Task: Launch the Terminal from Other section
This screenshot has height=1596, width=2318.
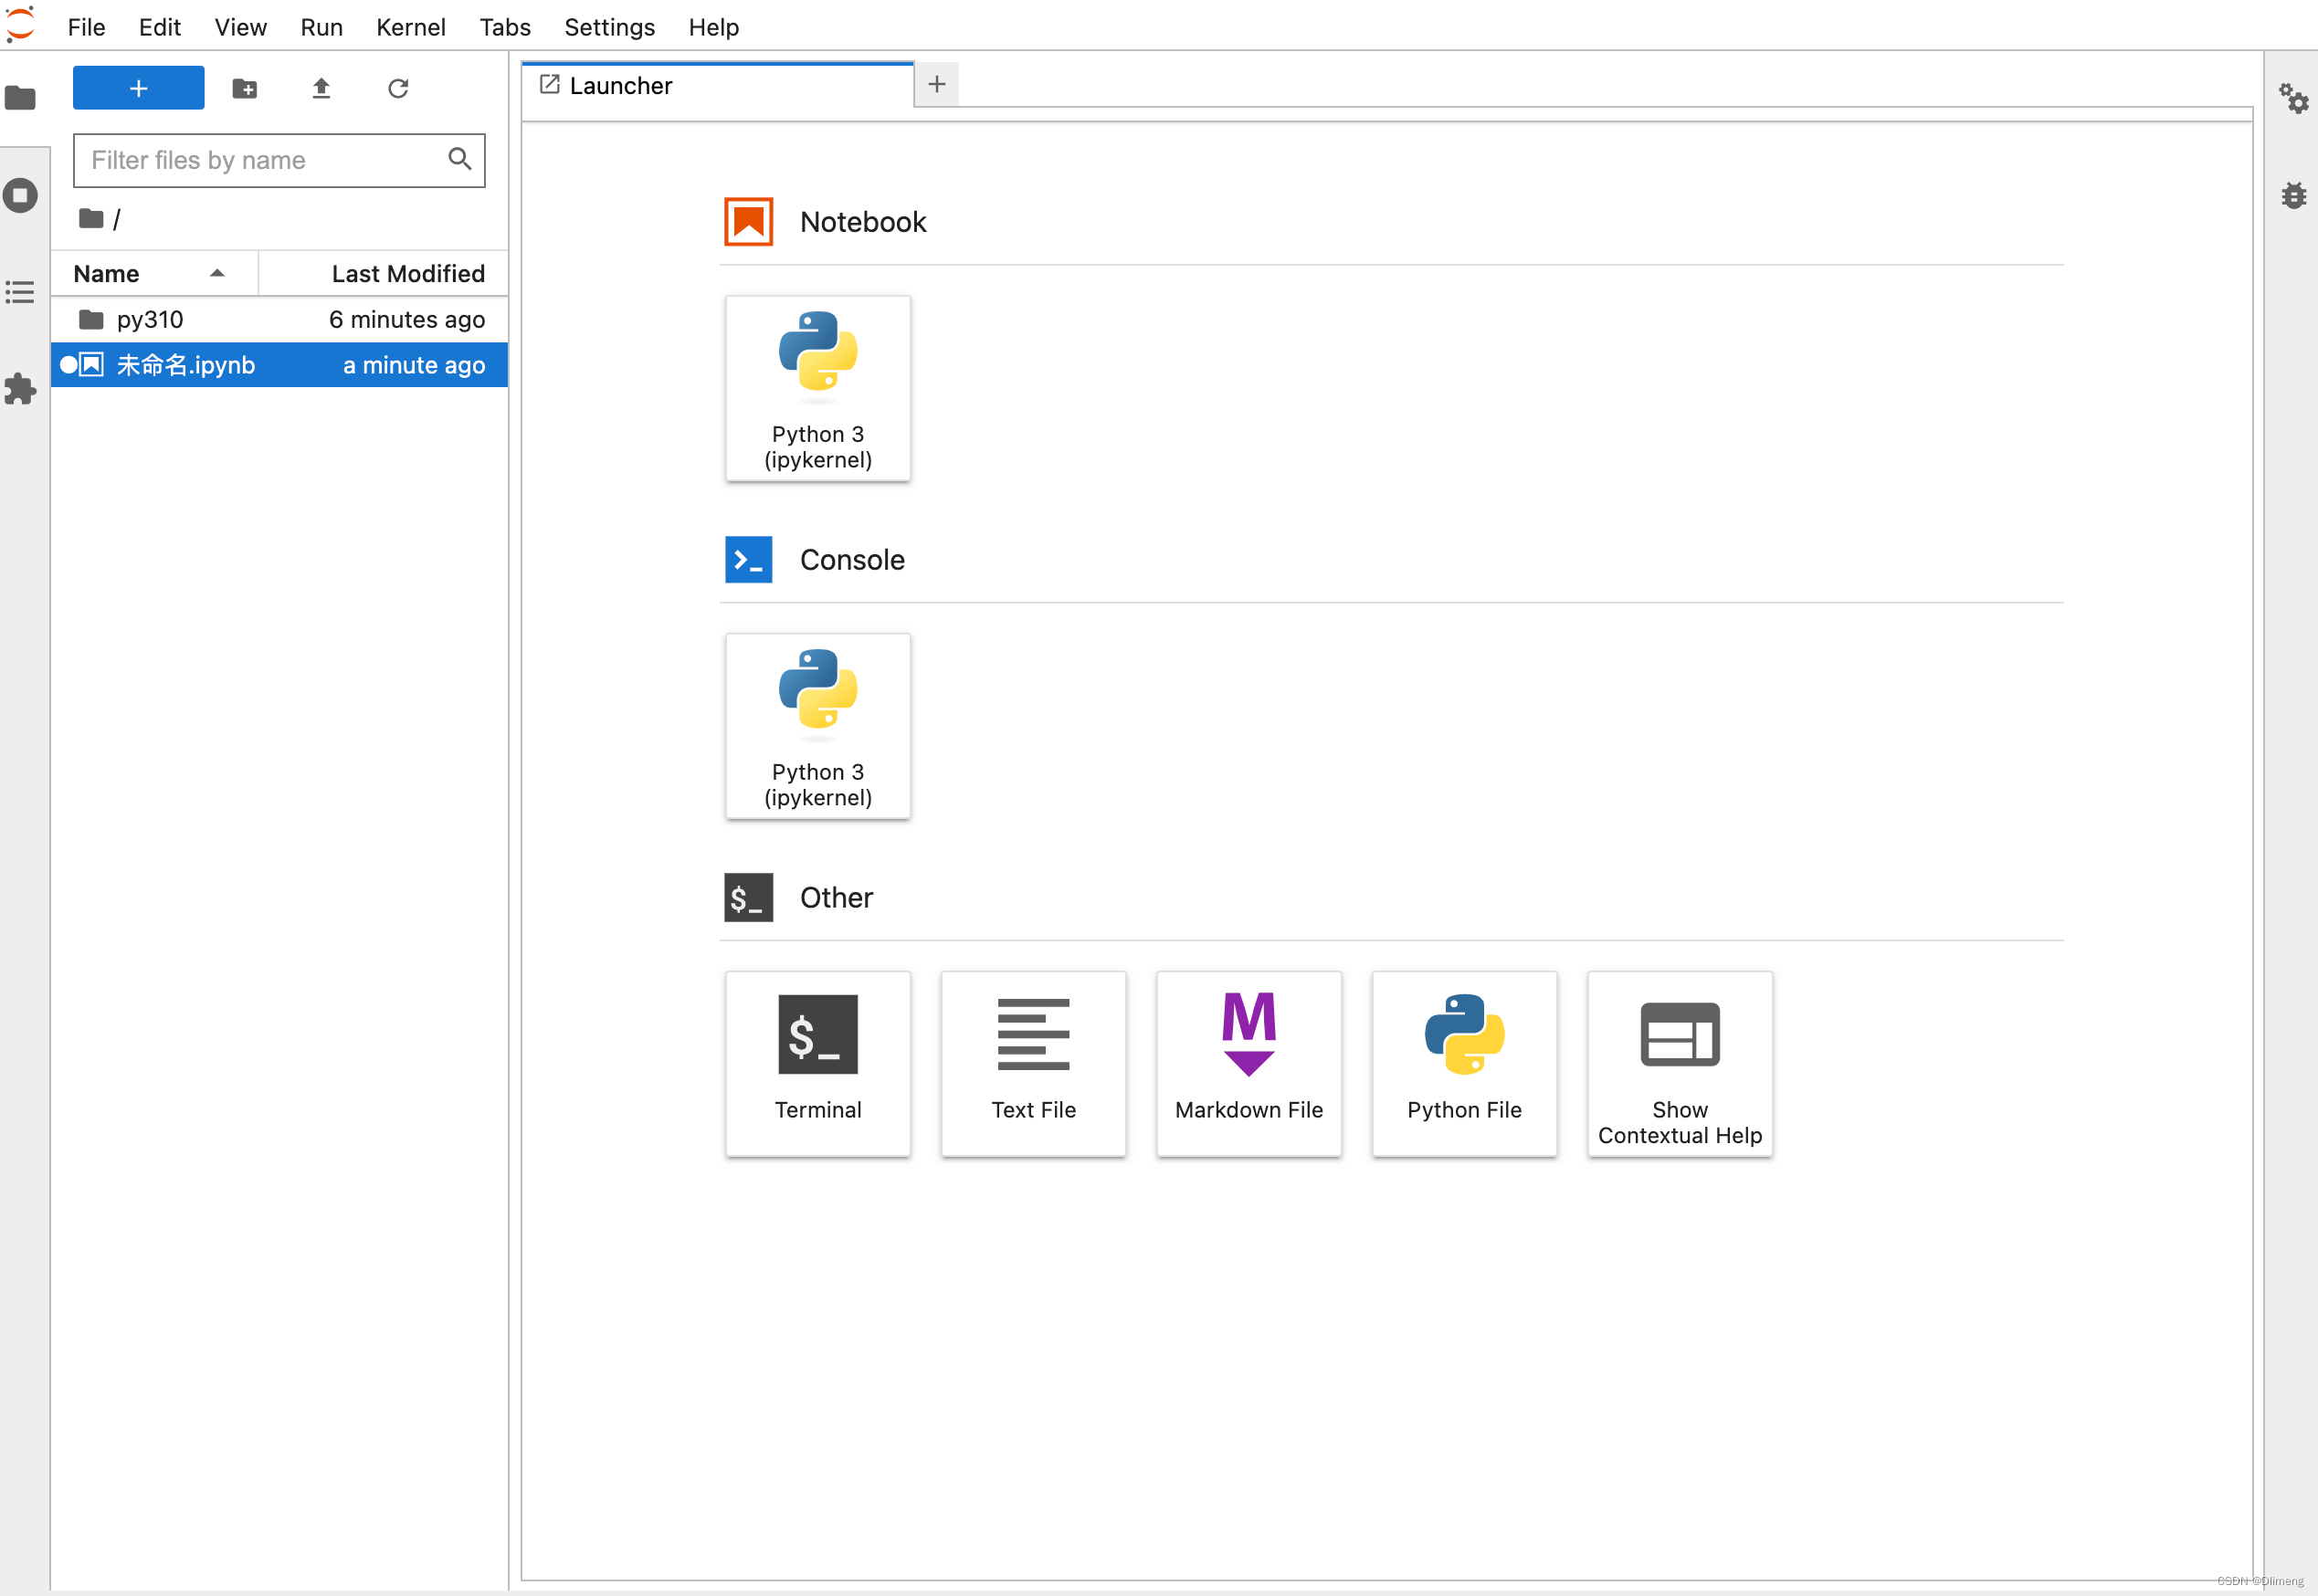Action: tap(817, 1063)
